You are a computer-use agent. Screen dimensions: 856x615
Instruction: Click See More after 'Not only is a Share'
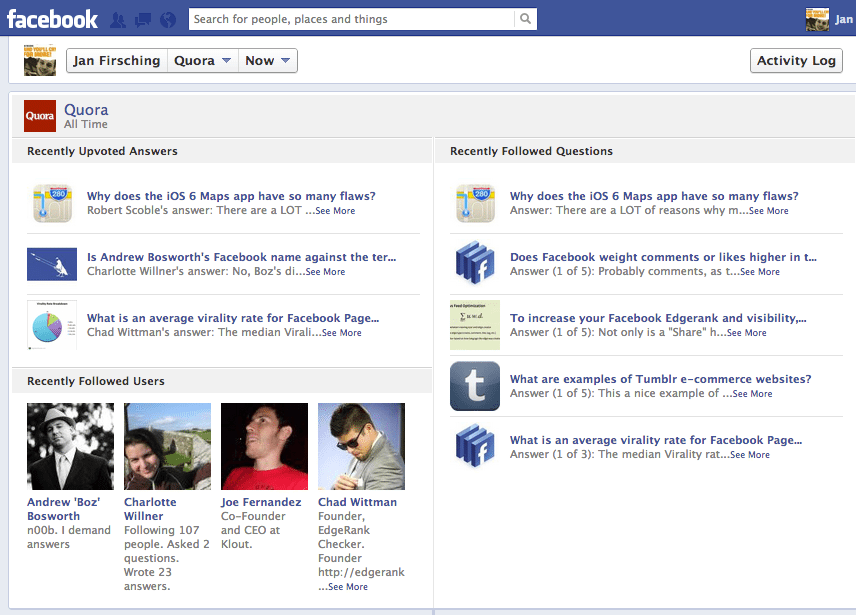[747, 333]
